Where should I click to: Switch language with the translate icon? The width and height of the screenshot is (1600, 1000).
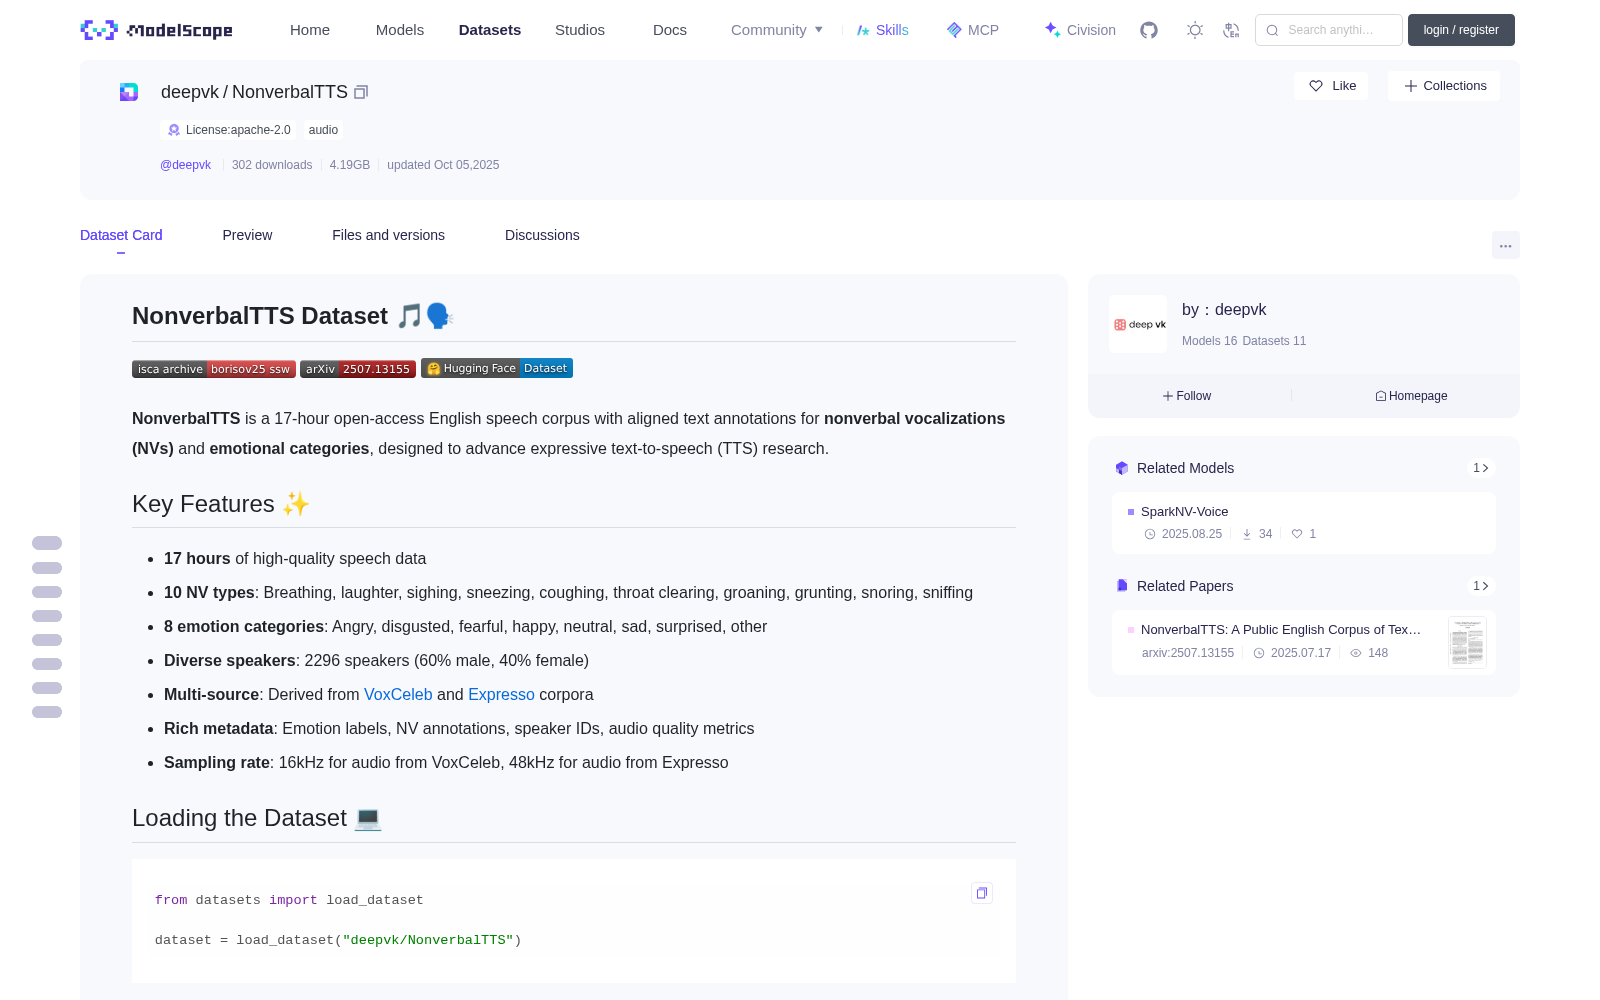click(1231, 30)
